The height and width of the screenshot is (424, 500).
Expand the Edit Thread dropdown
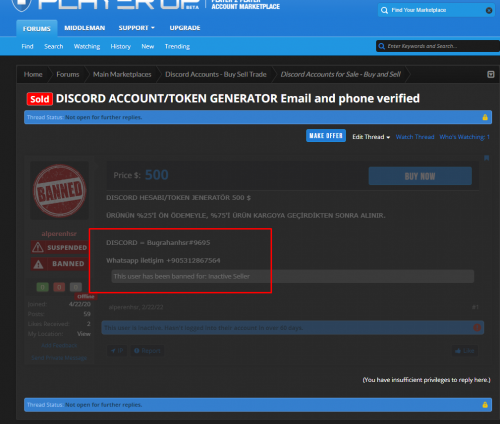371,137
